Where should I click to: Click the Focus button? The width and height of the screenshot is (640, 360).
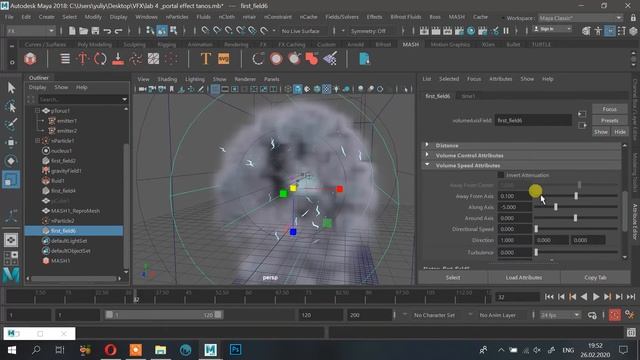point(610,109)
